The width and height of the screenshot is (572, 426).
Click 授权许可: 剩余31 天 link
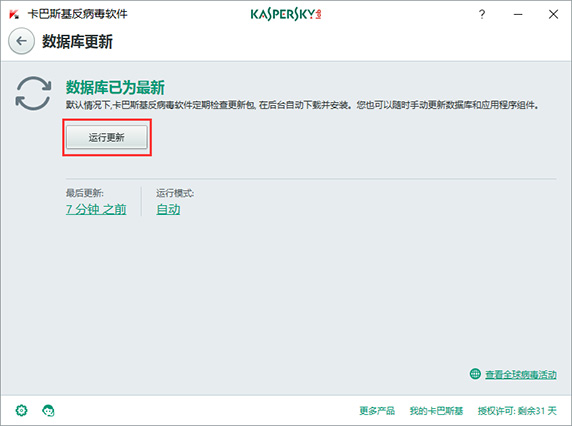tap(517, 411)
